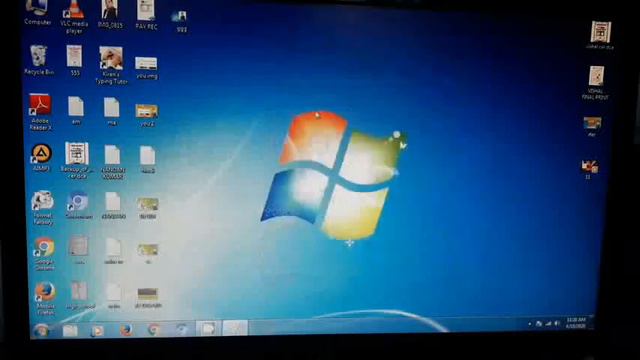Select the PAV REC document icon
This screenshot has width=640, height=360.
click(146, 15)
